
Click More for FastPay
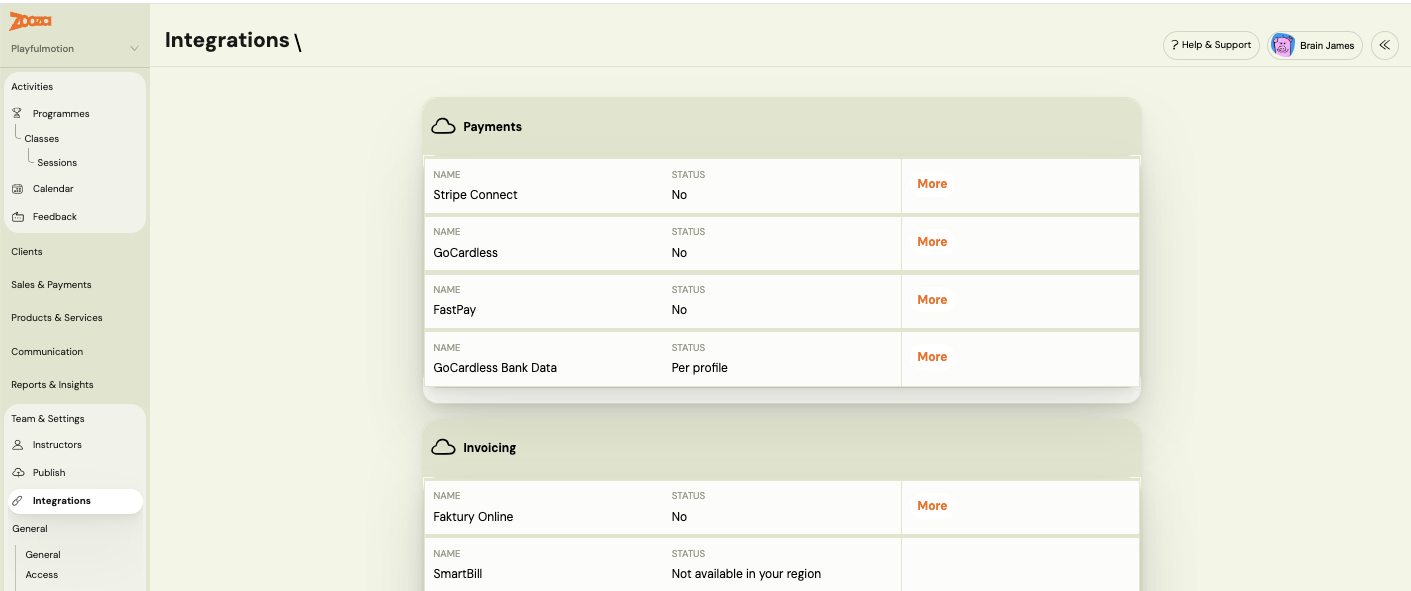pyautogui.click(x=932, y=300)
